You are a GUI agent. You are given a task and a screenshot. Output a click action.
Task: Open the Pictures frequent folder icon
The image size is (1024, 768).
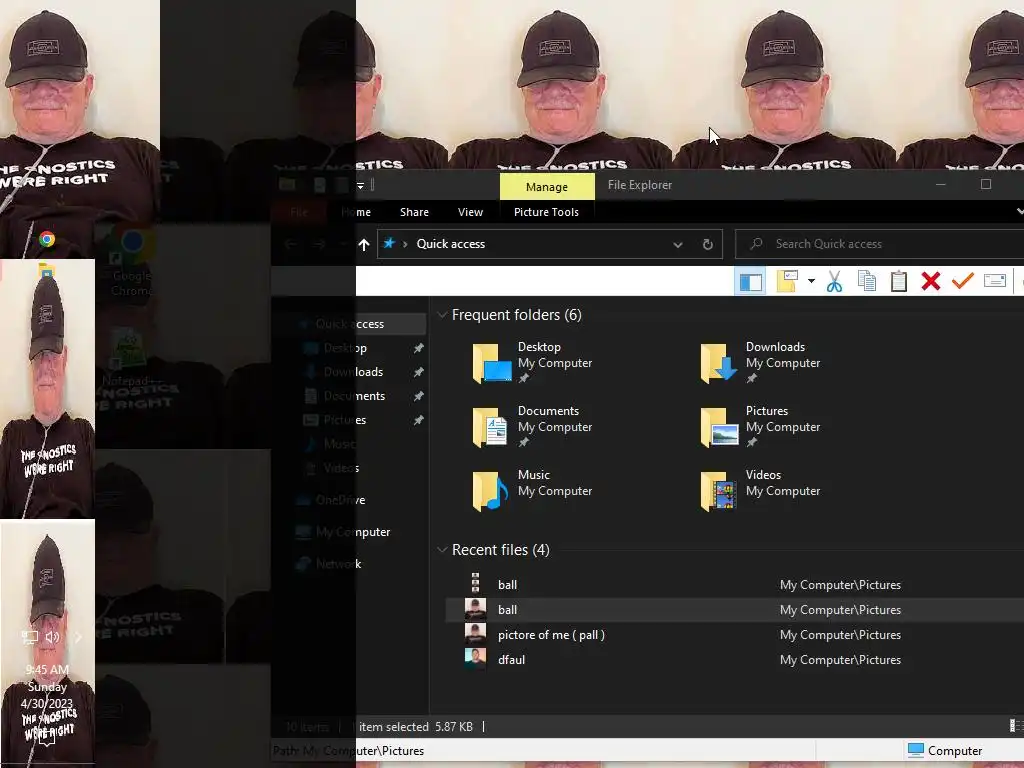pyautogui.click(x=720, y=426)
